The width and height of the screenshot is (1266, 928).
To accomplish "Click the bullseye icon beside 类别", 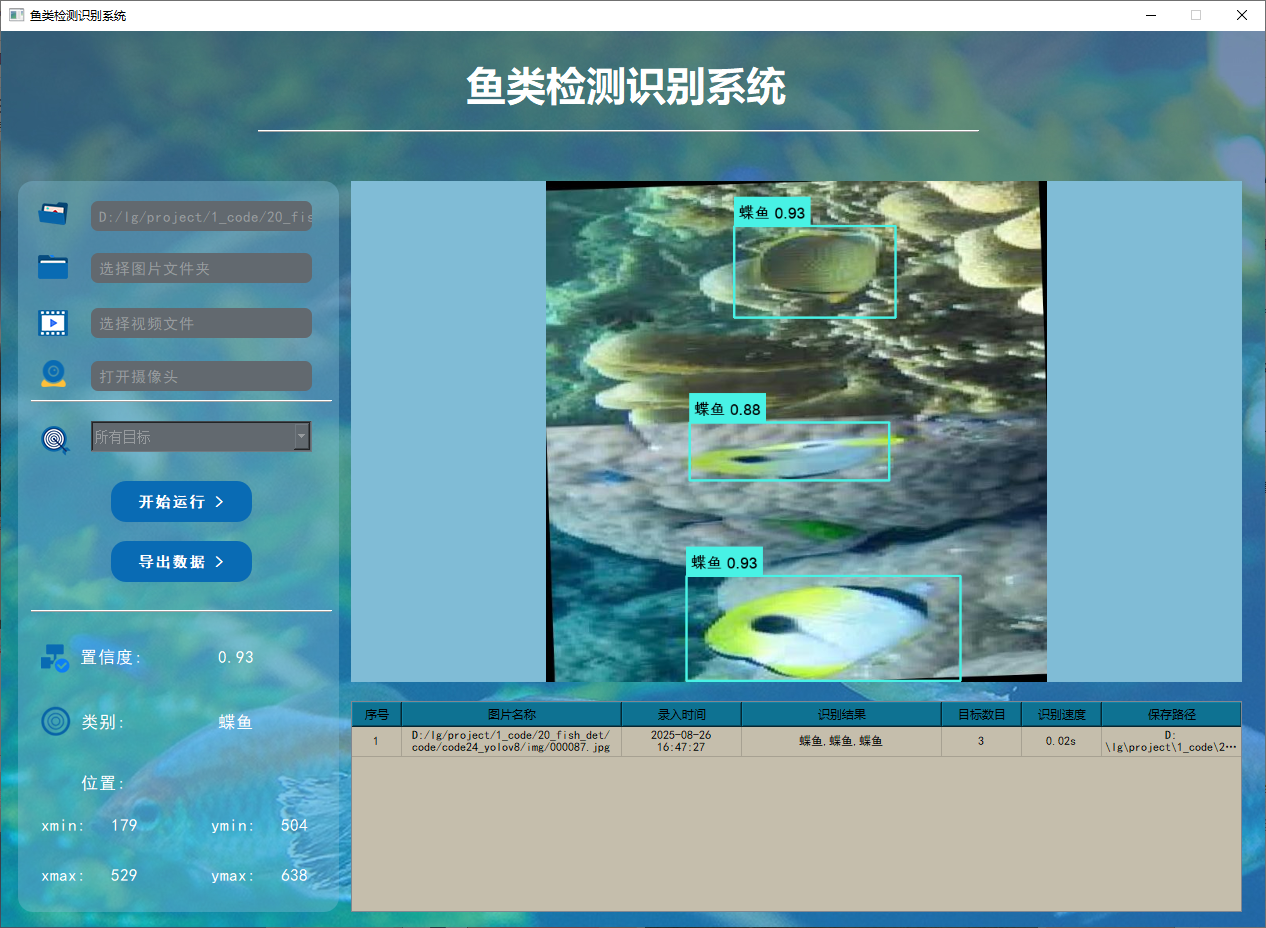I will 55,721.
